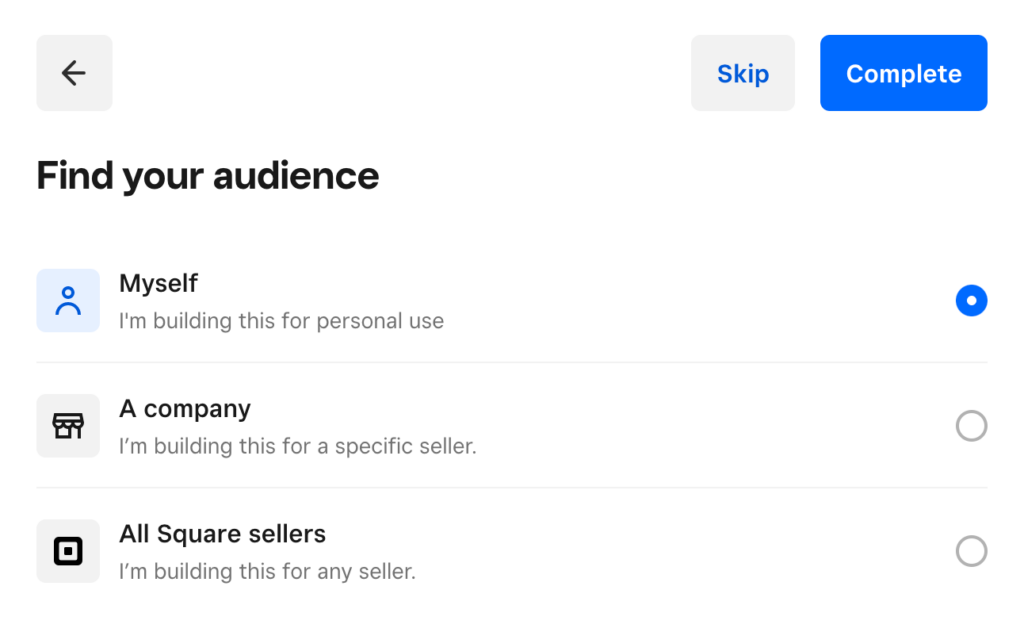Click the A company option title
This screenshot has width=1024, height=628.
pos(185,409)
